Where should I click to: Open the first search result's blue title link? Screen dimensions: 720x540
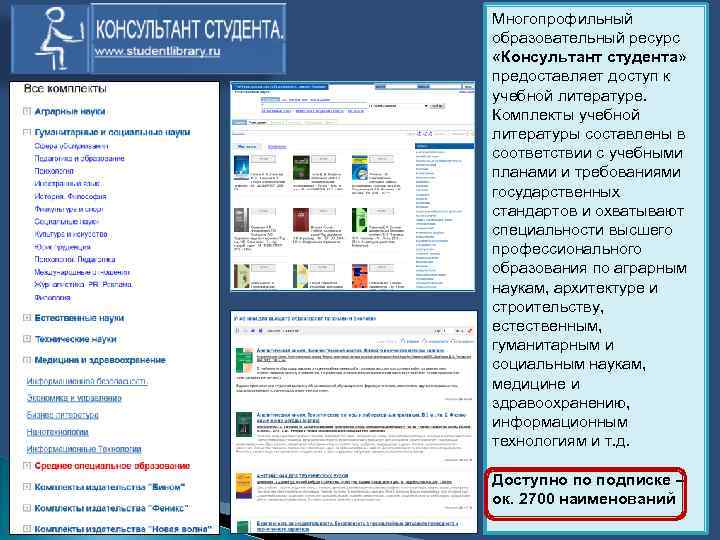tap(350, 350)
